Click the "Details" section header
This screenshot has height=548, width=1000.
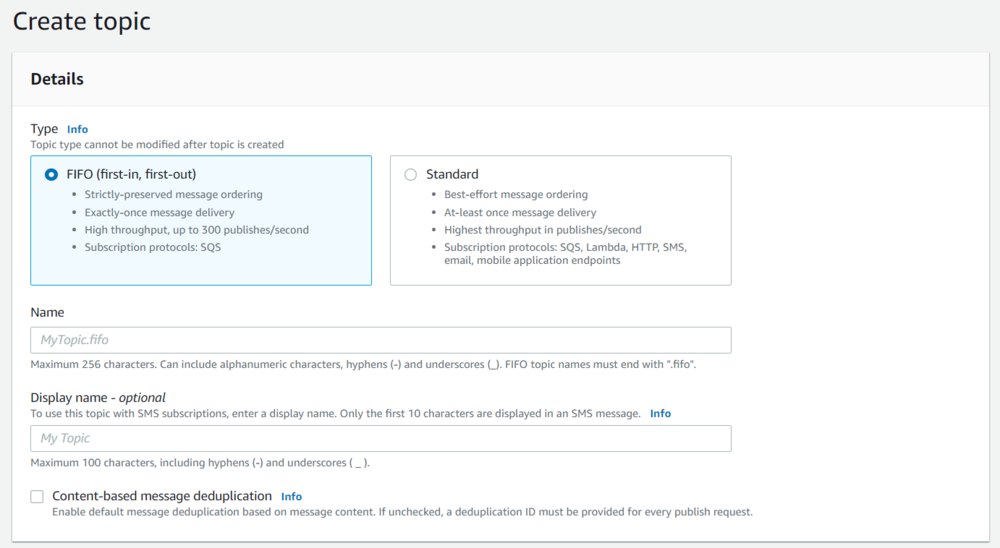(x=57, y=79)
